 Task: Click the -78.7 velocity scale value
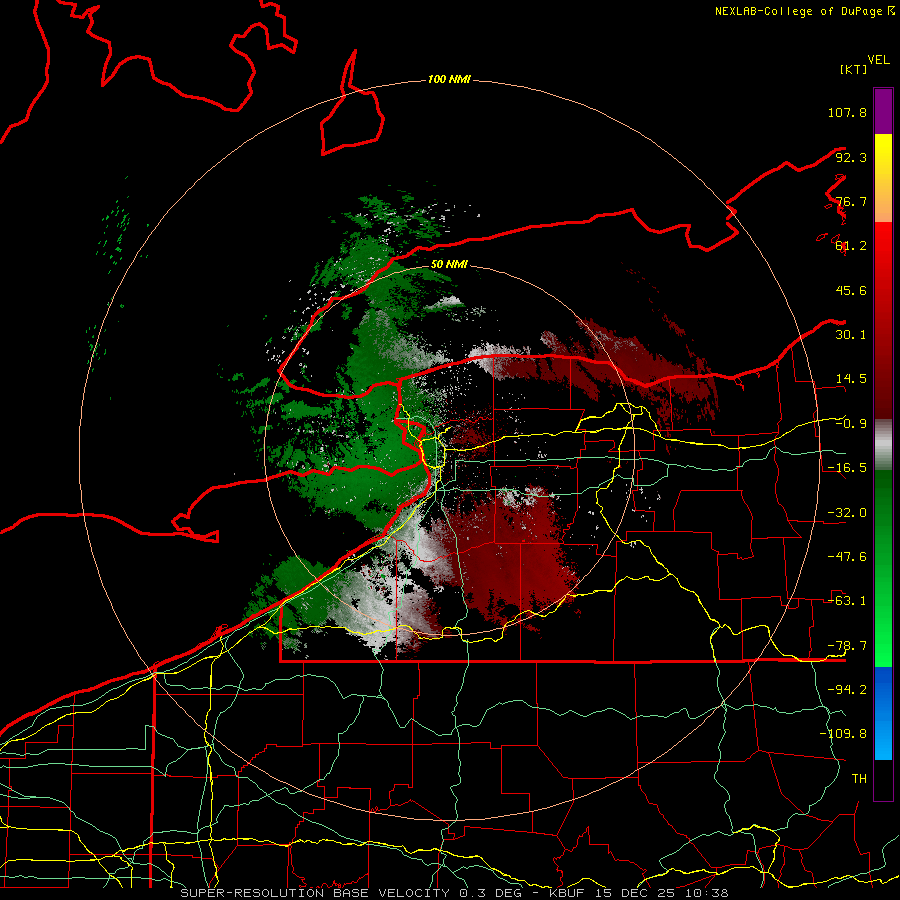tap(847, 646)
